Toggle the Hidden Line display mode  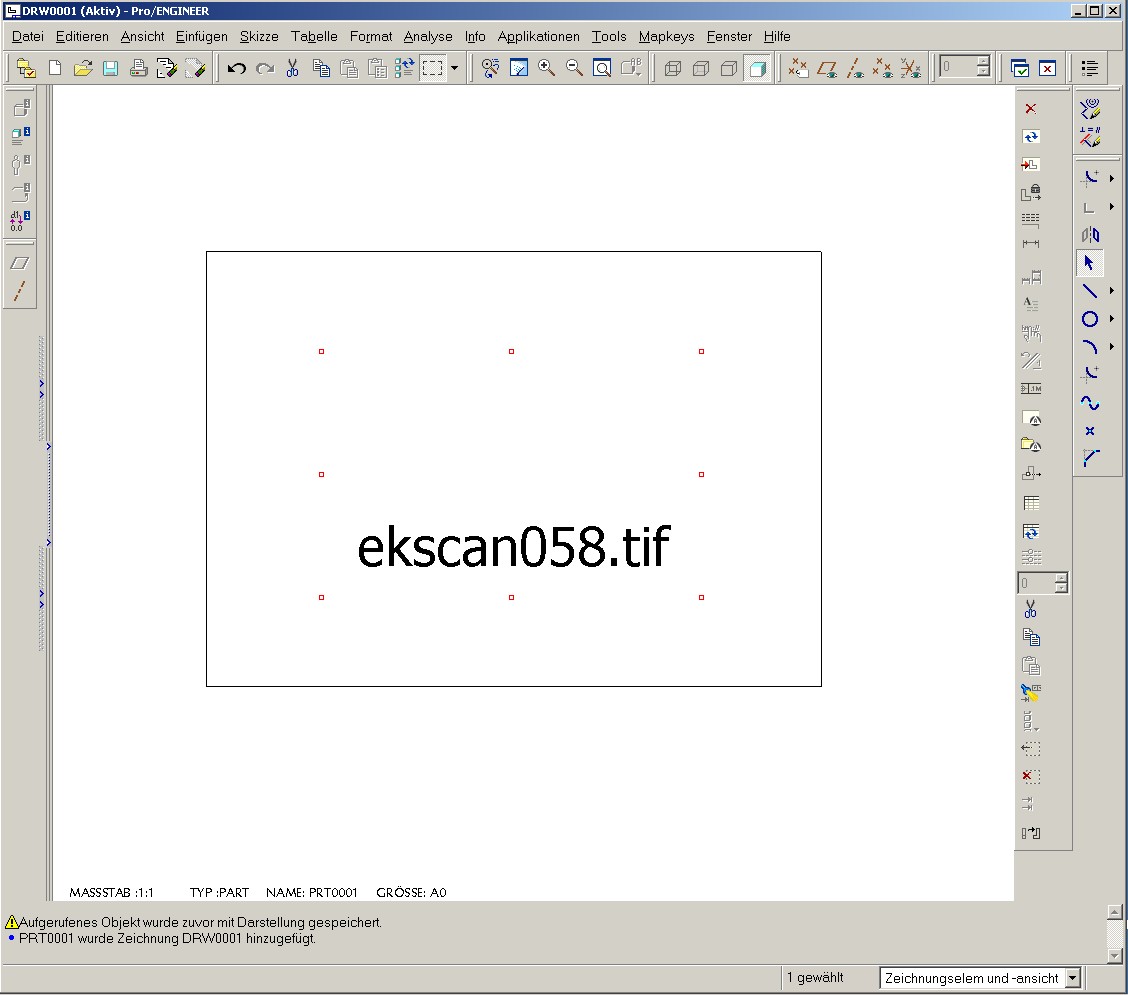(x=701, y=68)
